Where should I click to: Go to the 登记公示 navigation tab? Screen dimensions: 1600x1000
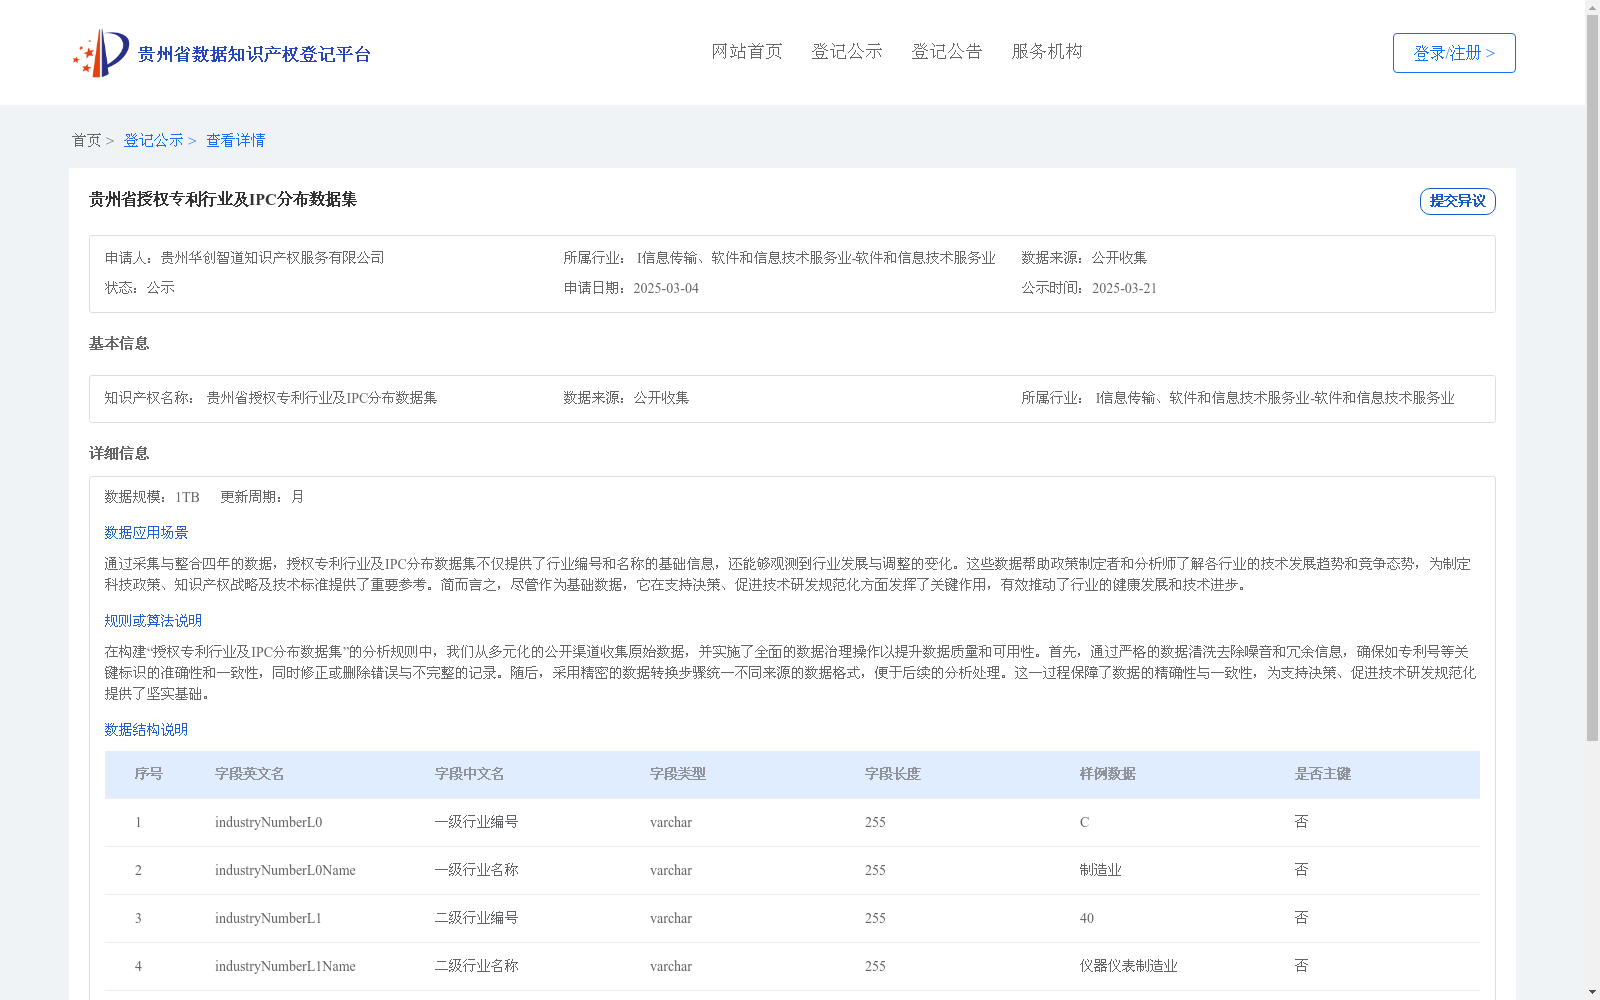pos(847,51)
